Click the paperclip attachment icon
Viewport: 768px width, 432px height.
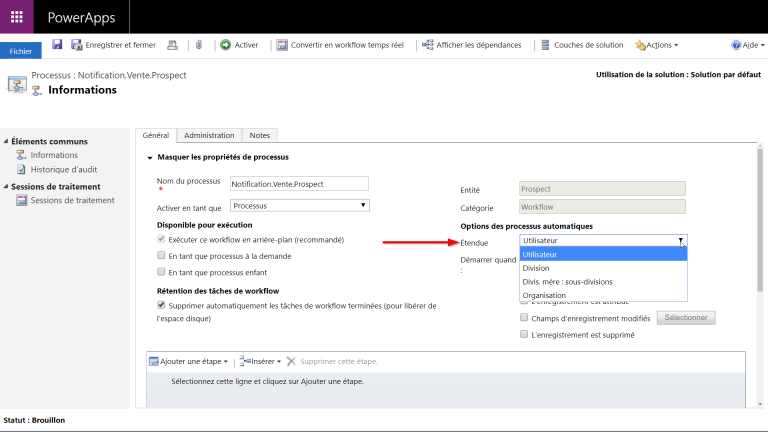[x=199, y=45]
